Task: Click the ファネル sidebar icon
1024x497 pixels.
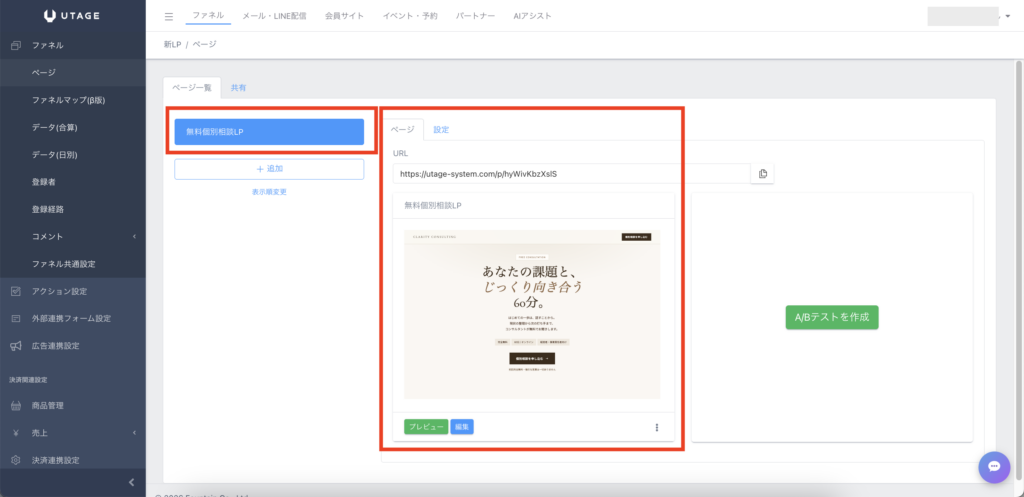Action: pos(16,46)
